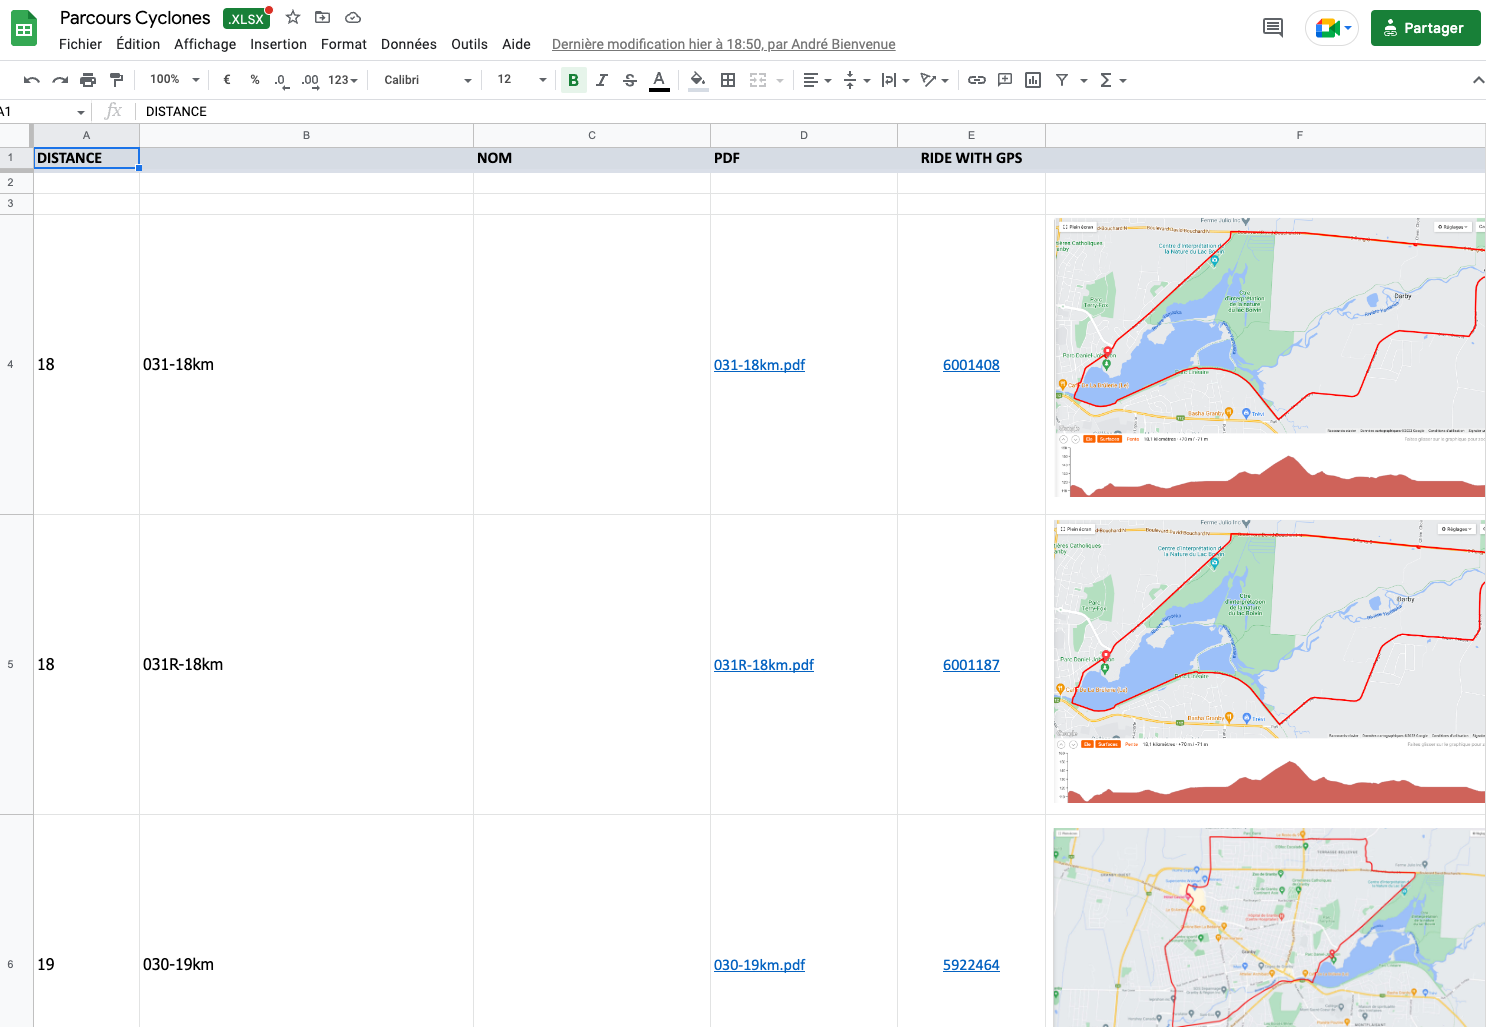
Task: Increase decimal places button
Action: (x=310, y=80)
